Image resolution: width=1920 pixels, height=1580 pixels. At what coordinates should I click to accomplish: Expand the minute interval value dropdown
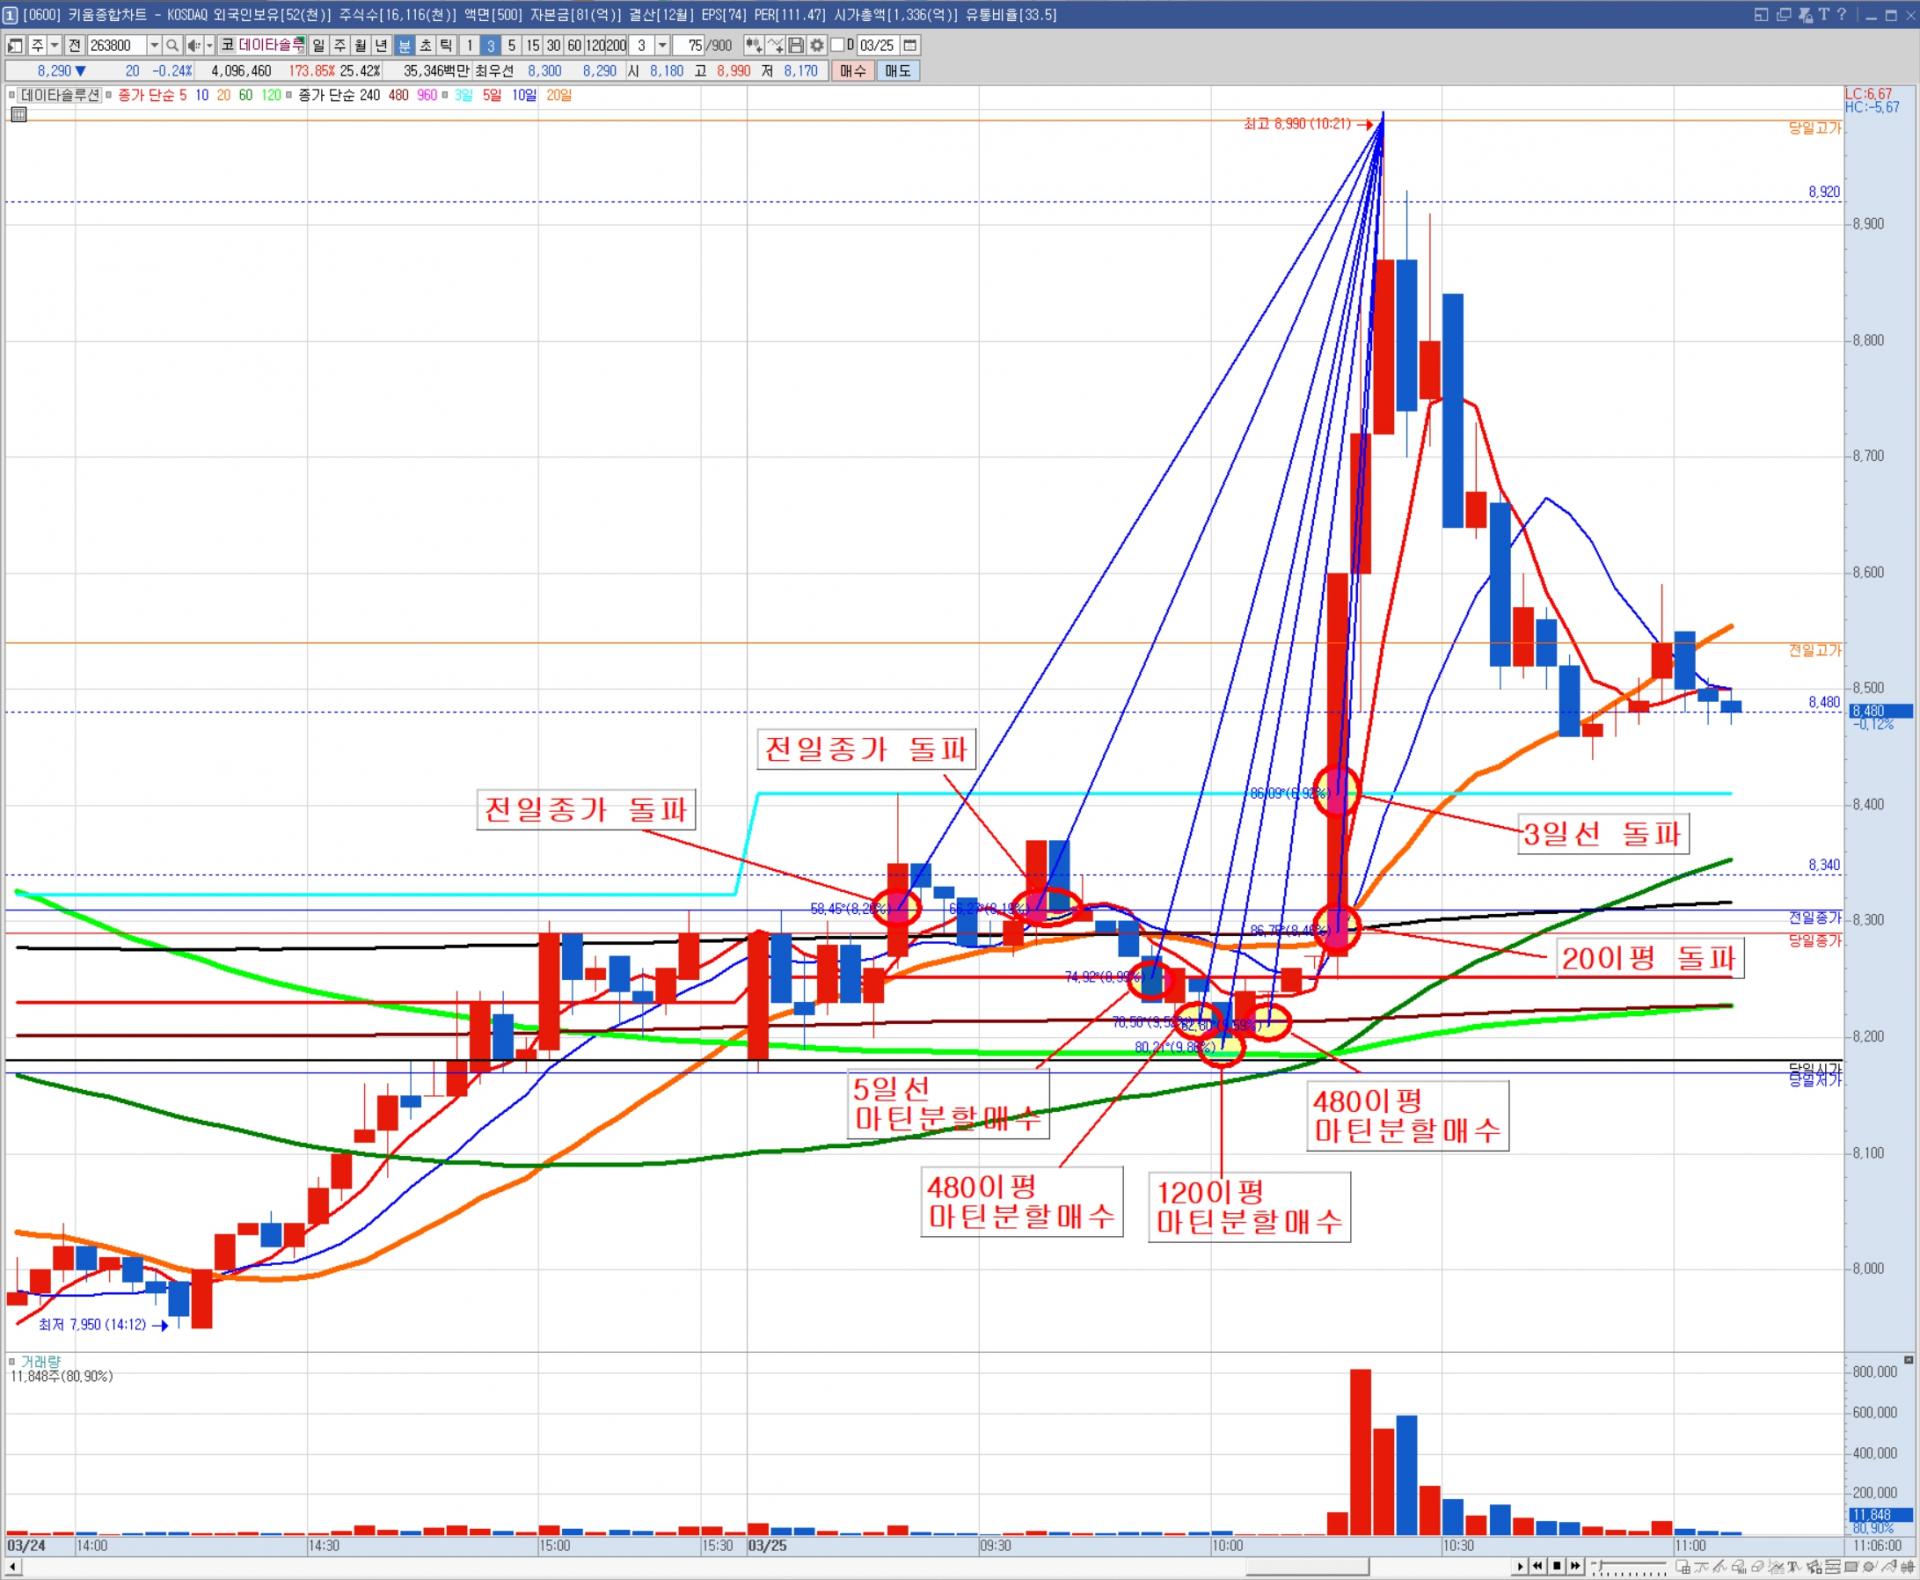tap(662, 45)
